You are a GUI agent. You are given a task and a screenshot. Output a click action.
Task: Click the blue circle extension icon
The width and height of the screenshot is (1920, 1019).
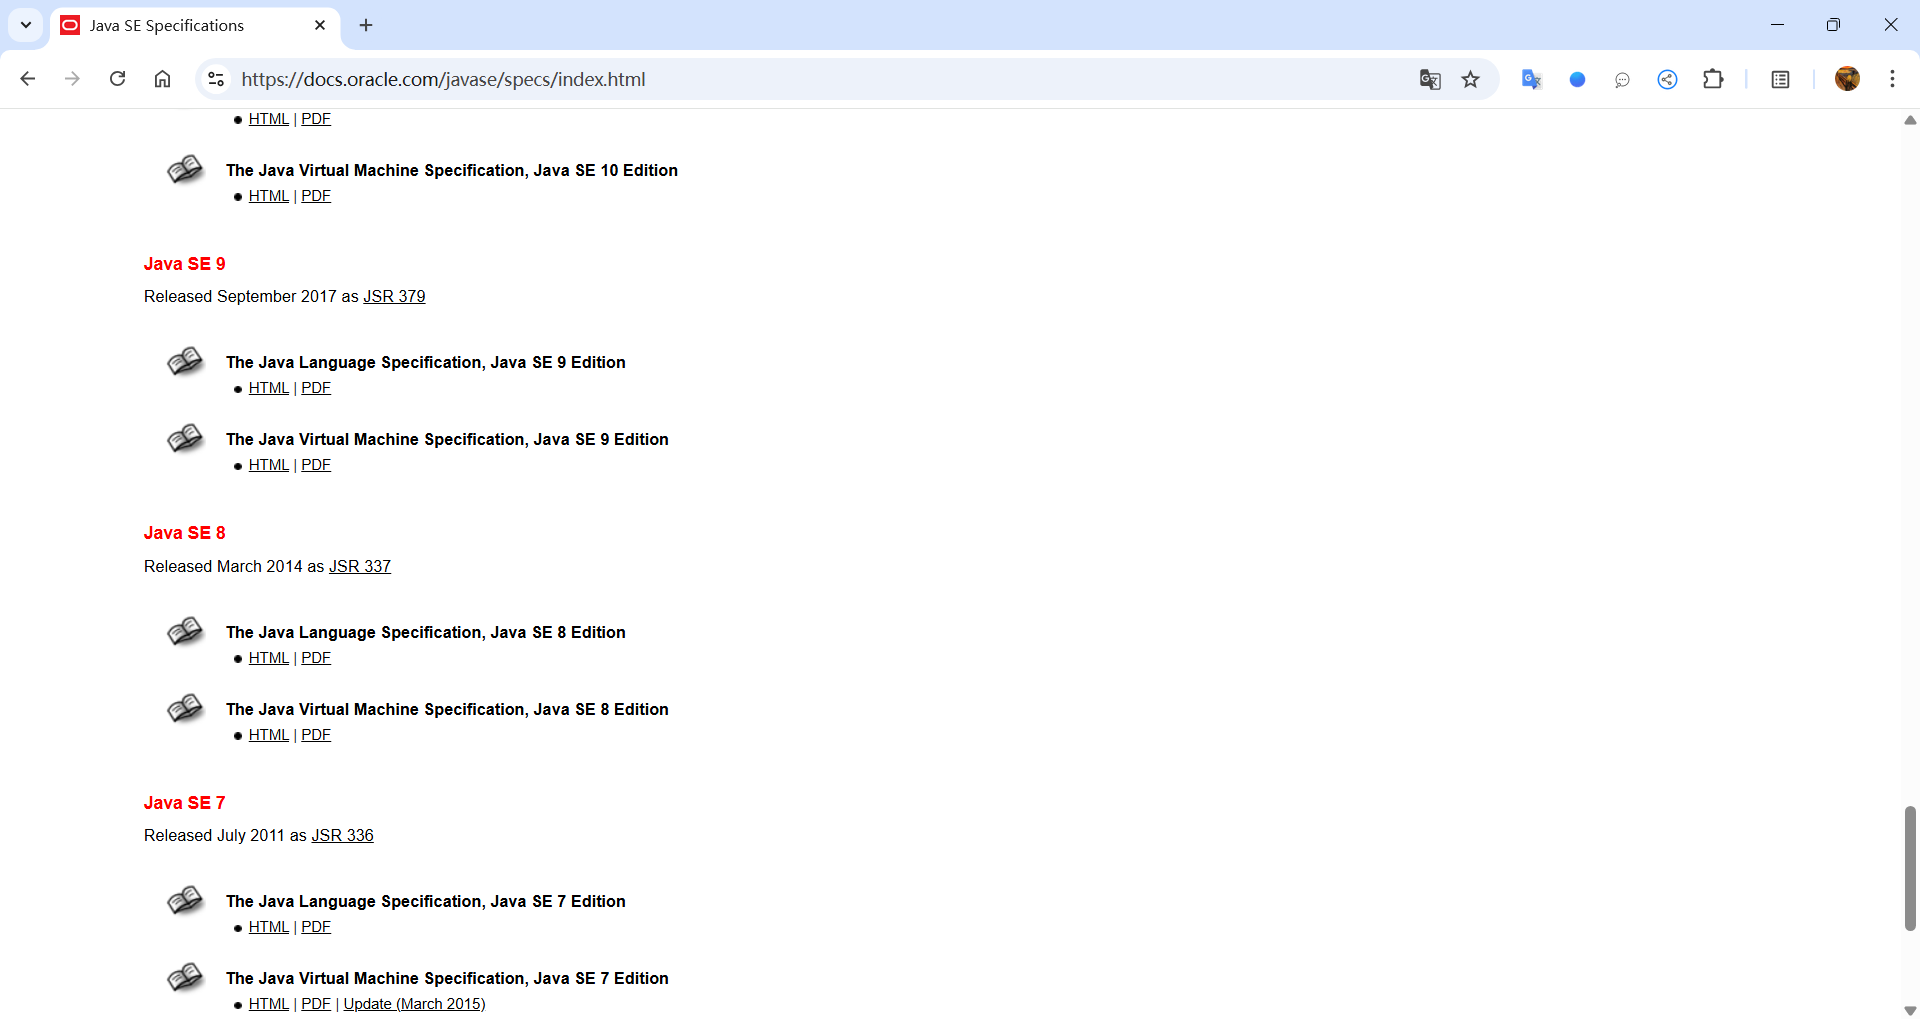click(1577, 79)
